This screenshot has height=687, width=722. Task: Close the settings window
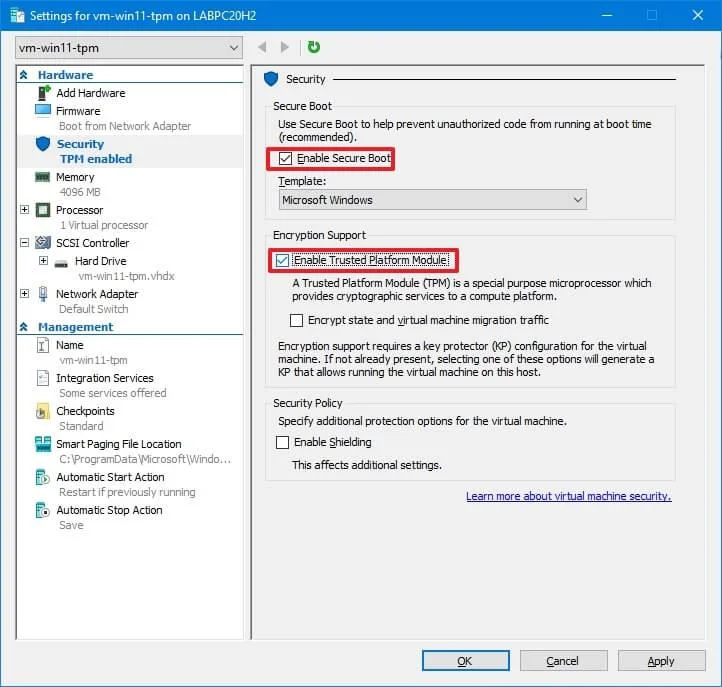[x=698, y=15]
